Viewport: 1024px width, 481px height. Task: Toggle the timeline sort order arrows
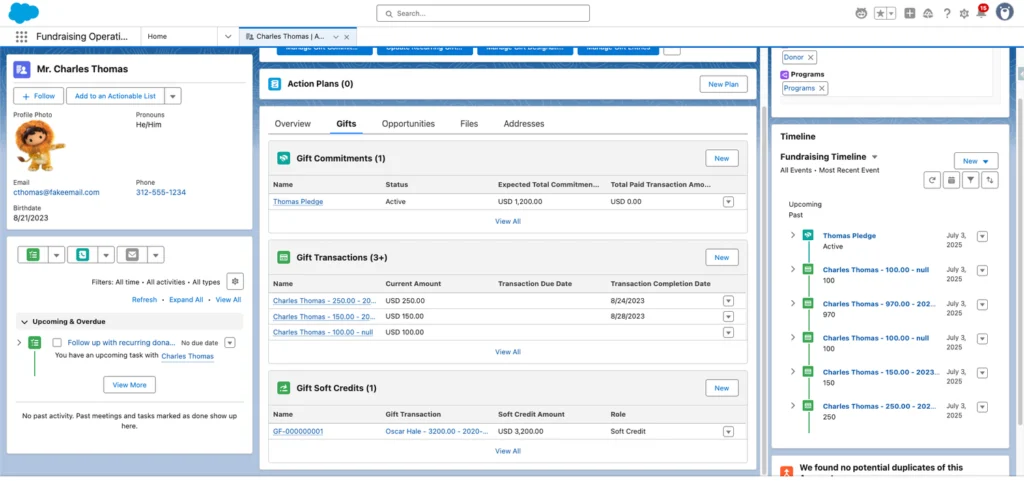click(x=989, y=180)
